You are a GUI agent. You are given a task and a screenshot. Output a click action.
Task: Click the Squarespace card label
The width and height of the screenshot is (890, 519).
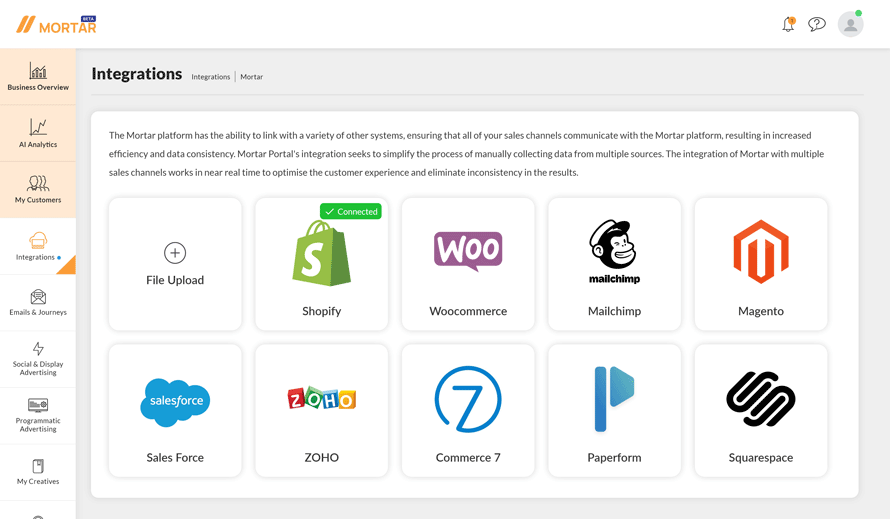[x=761, y=458]
